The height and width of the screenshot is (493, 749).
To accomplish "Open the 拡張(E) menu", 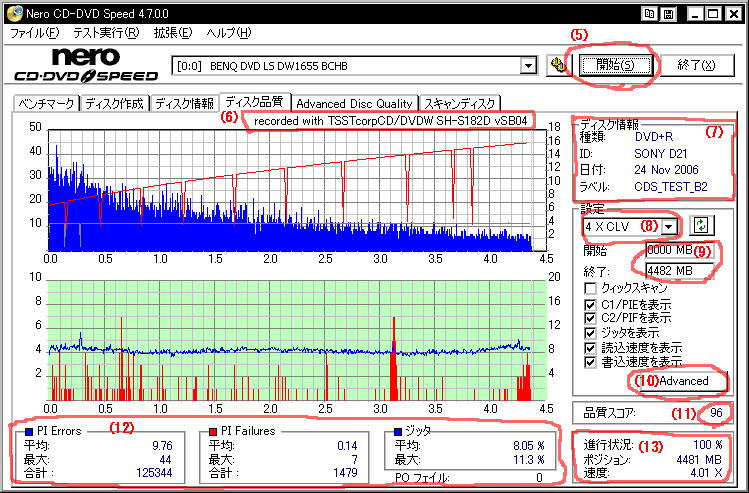I will click(172, 33).
